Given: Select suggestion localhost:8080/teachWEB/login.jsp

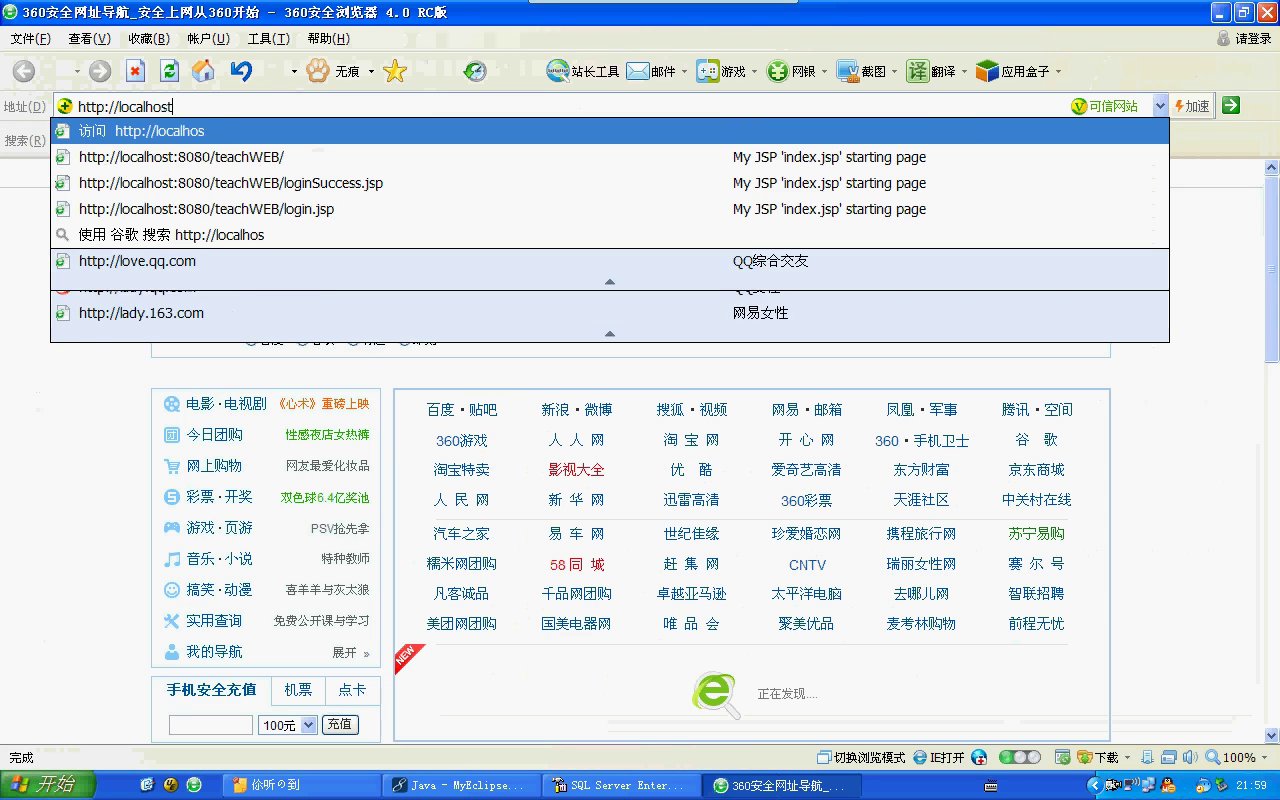Looking at the screenshot, I should [610, 209].
